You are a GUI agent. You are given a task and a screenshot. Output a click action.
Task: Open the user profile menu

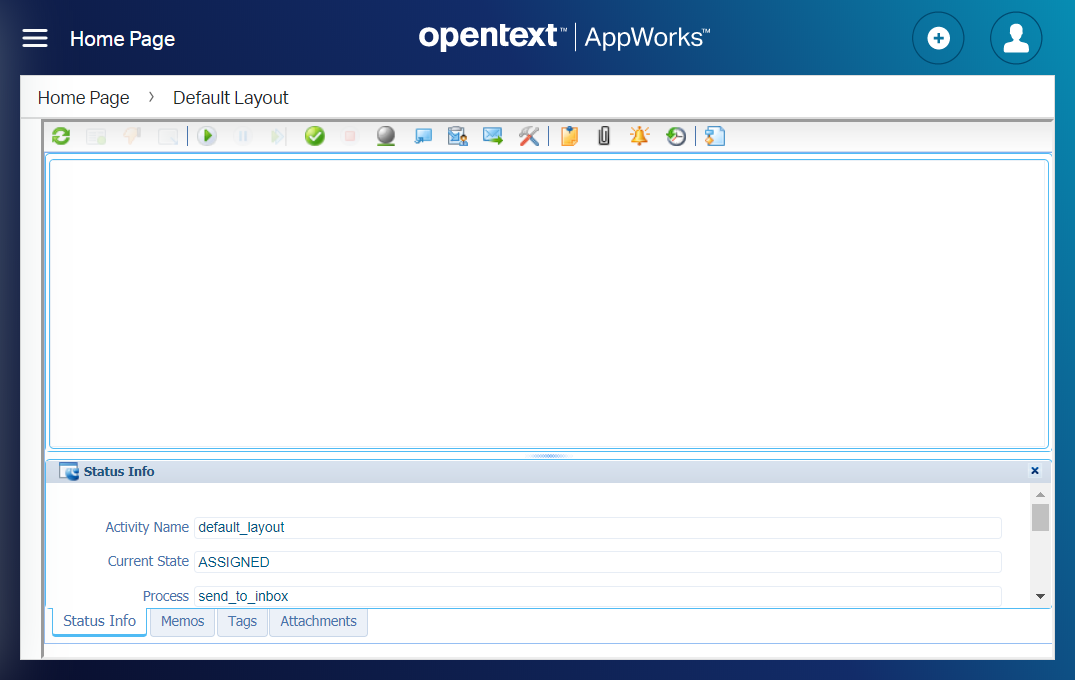pos(1016,37)
